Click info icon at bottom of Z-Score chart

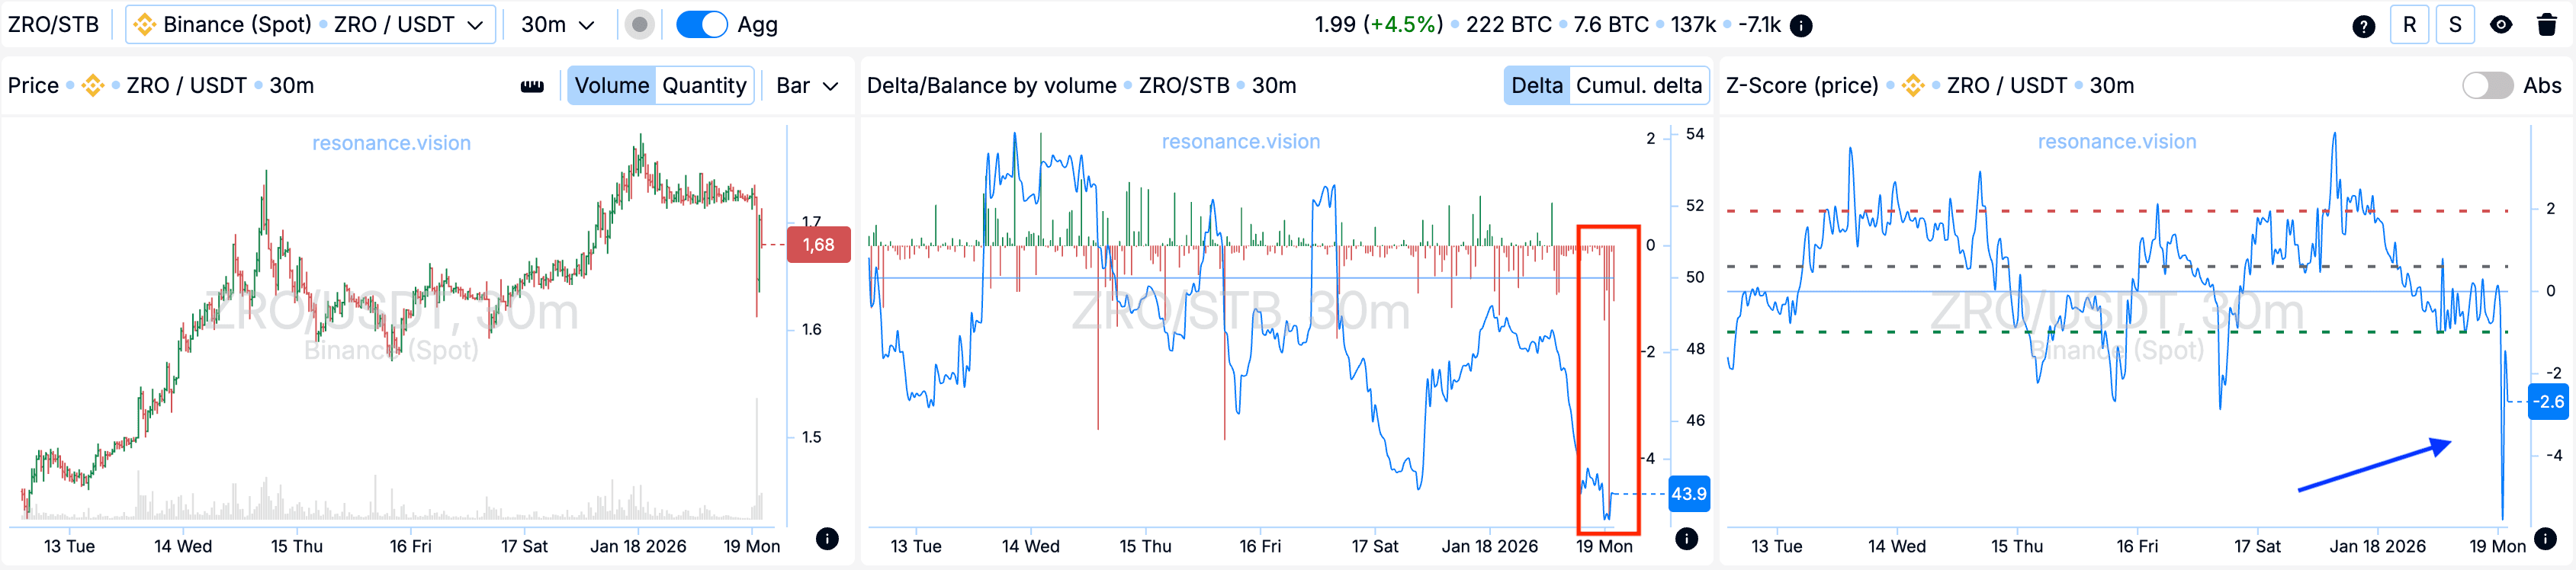[x=2545, y=539]
